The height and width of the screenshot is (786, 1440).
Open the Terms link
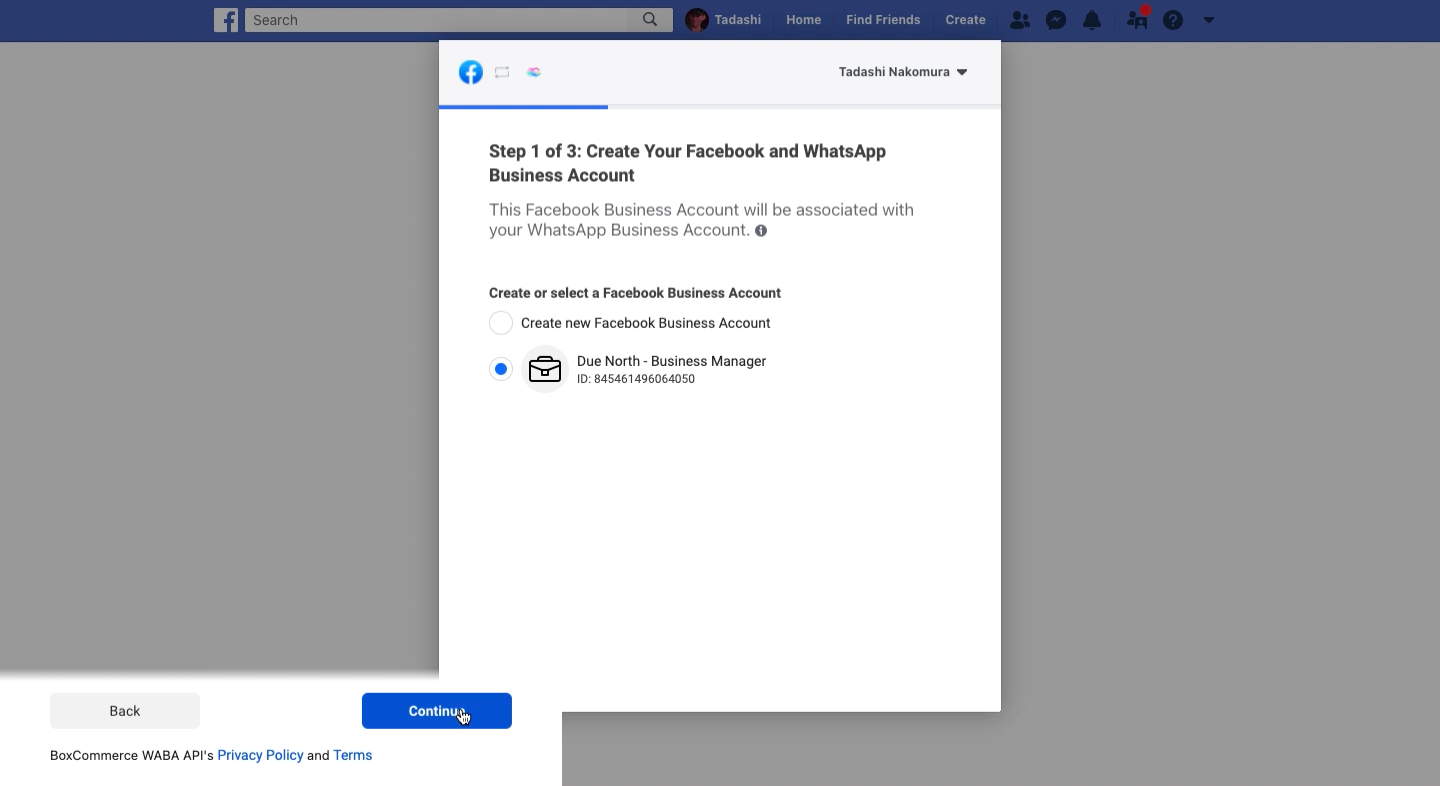pos(353,755)
